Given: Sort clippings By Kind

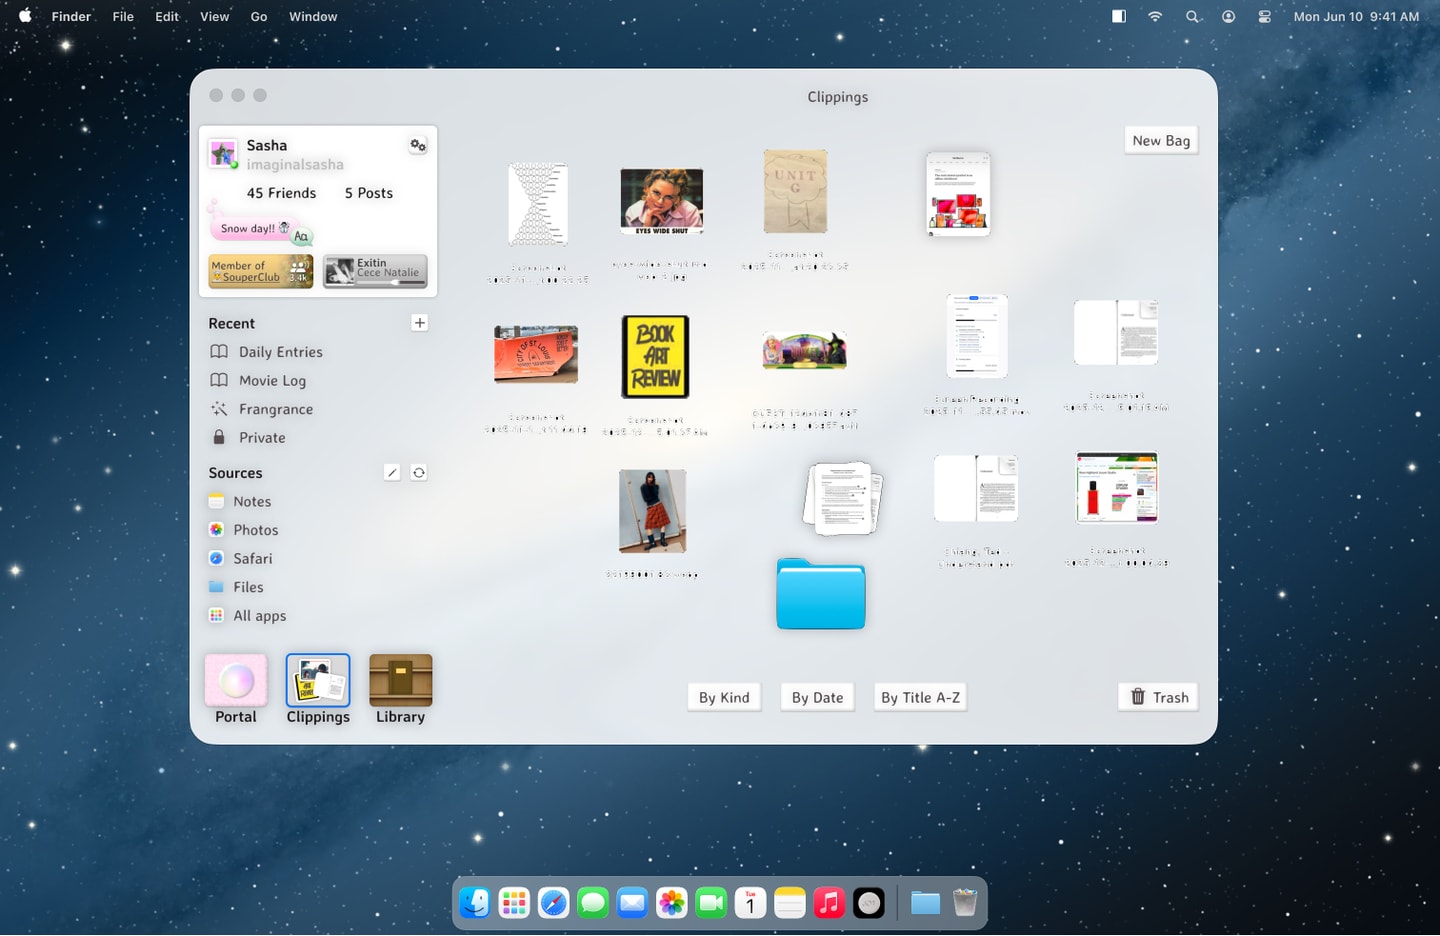Looking at the screenshot, I should (724, 698).
